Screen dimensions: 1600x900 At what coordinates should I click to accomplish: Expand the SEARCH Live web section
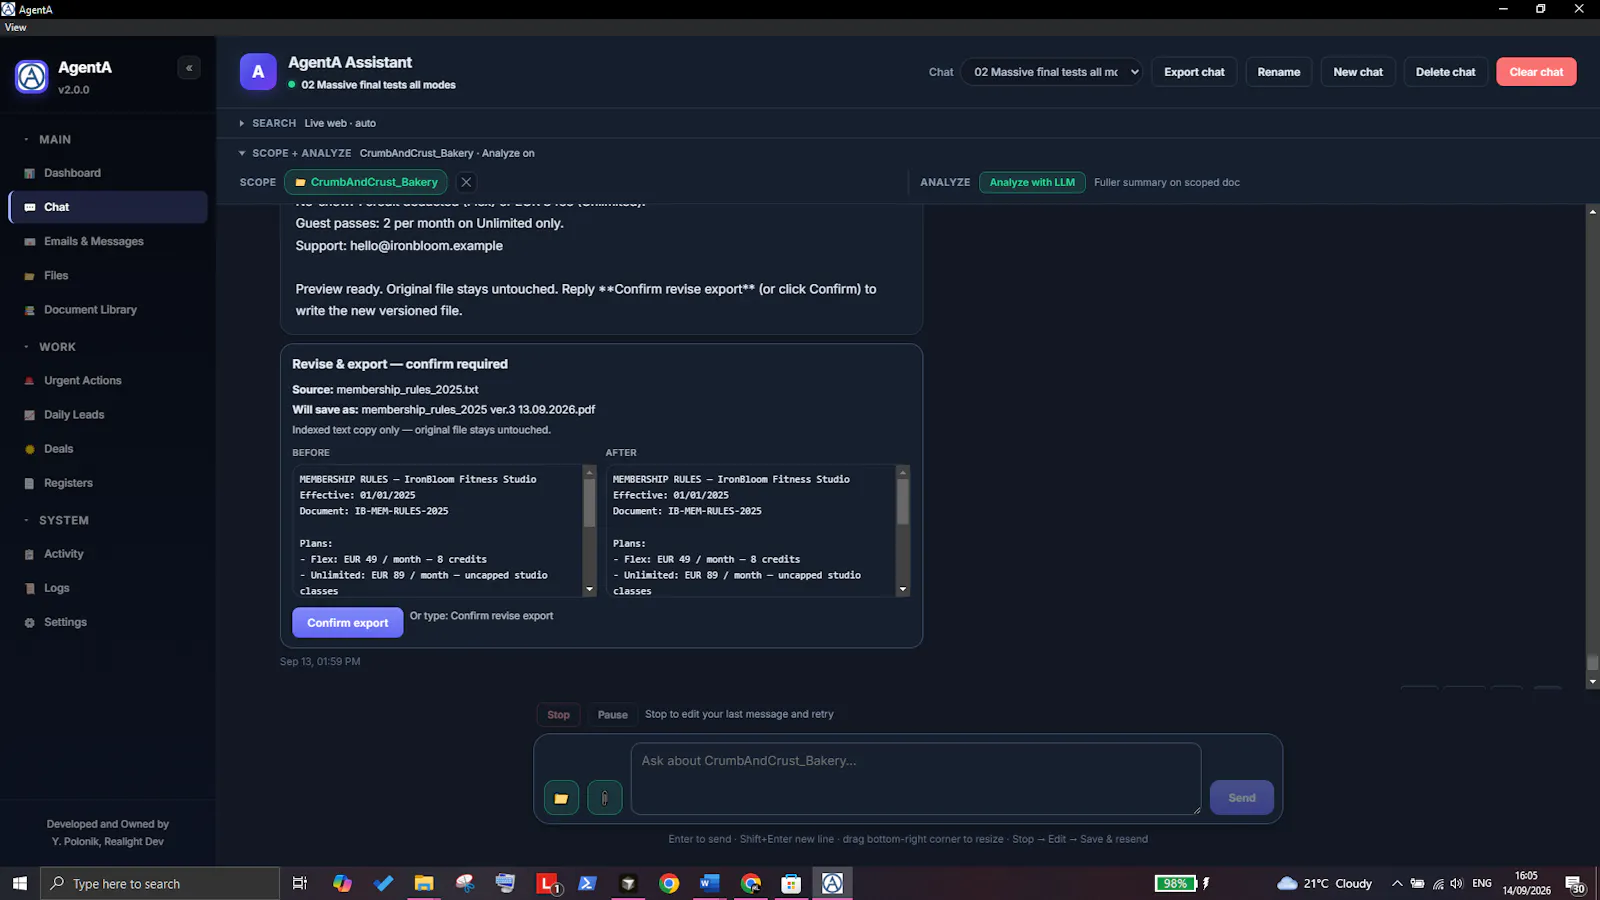point(308,123)
